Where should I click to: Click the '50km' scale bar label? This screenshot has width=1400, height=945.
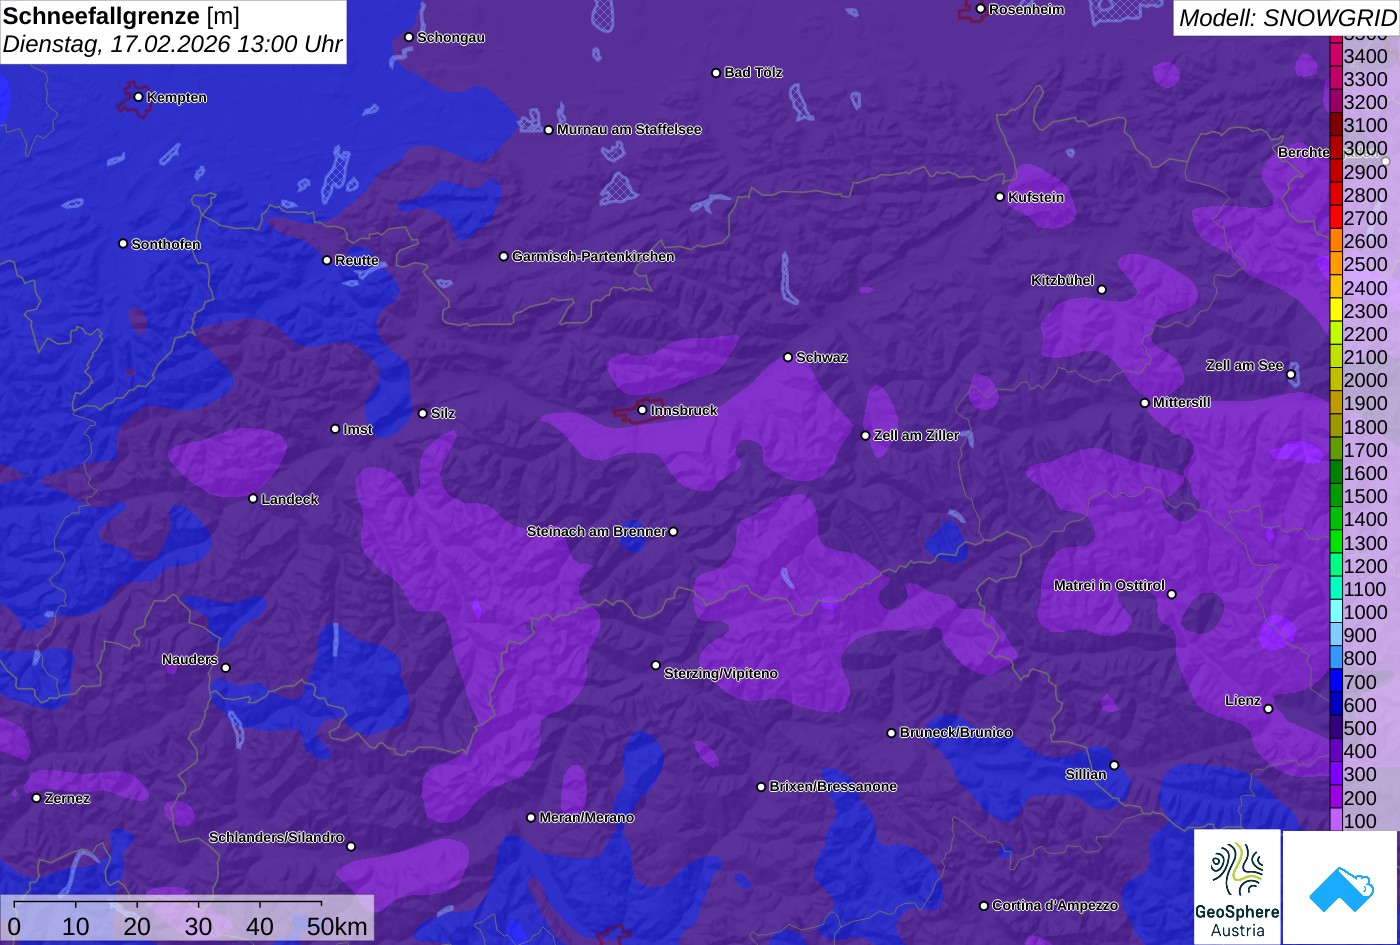(x=337, y=927)
